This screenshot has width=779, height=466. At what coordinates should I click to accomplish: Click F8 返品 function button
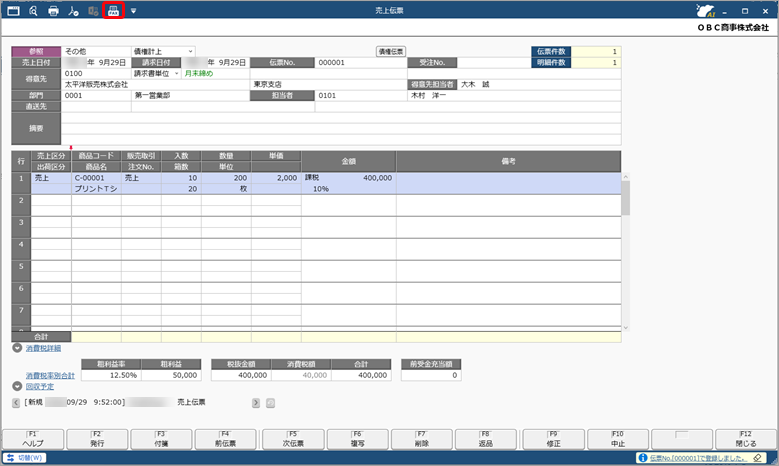pos(486,439)
